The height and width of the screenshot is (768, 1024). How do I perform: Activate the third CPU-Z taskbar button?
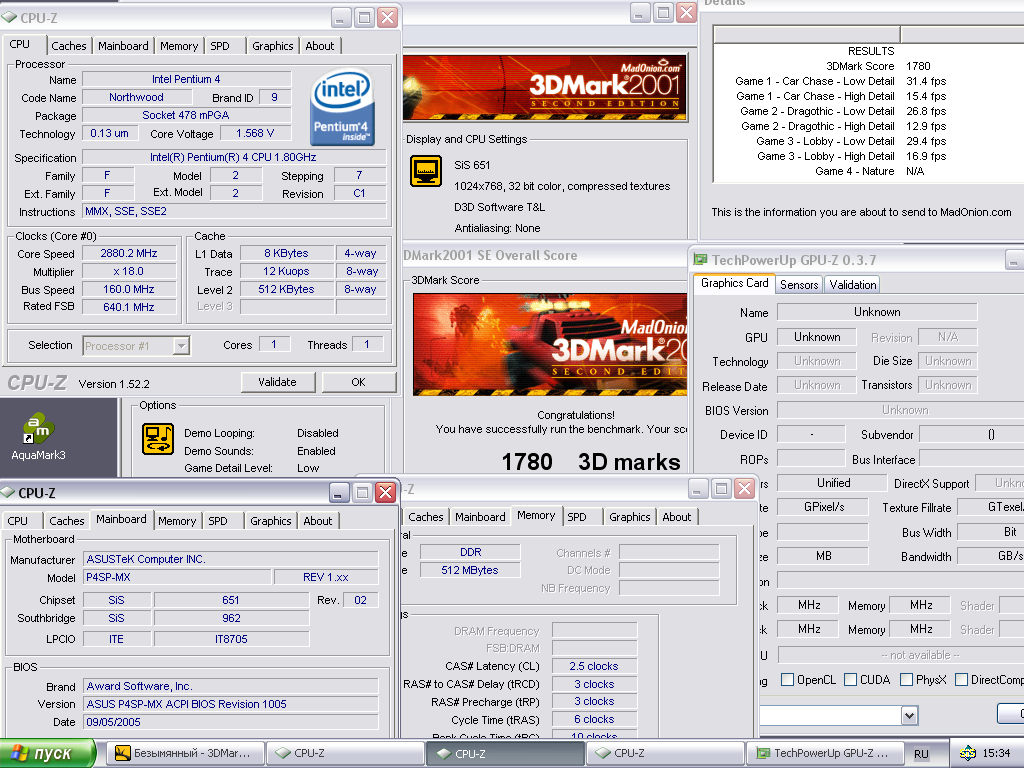coord(665,753)
